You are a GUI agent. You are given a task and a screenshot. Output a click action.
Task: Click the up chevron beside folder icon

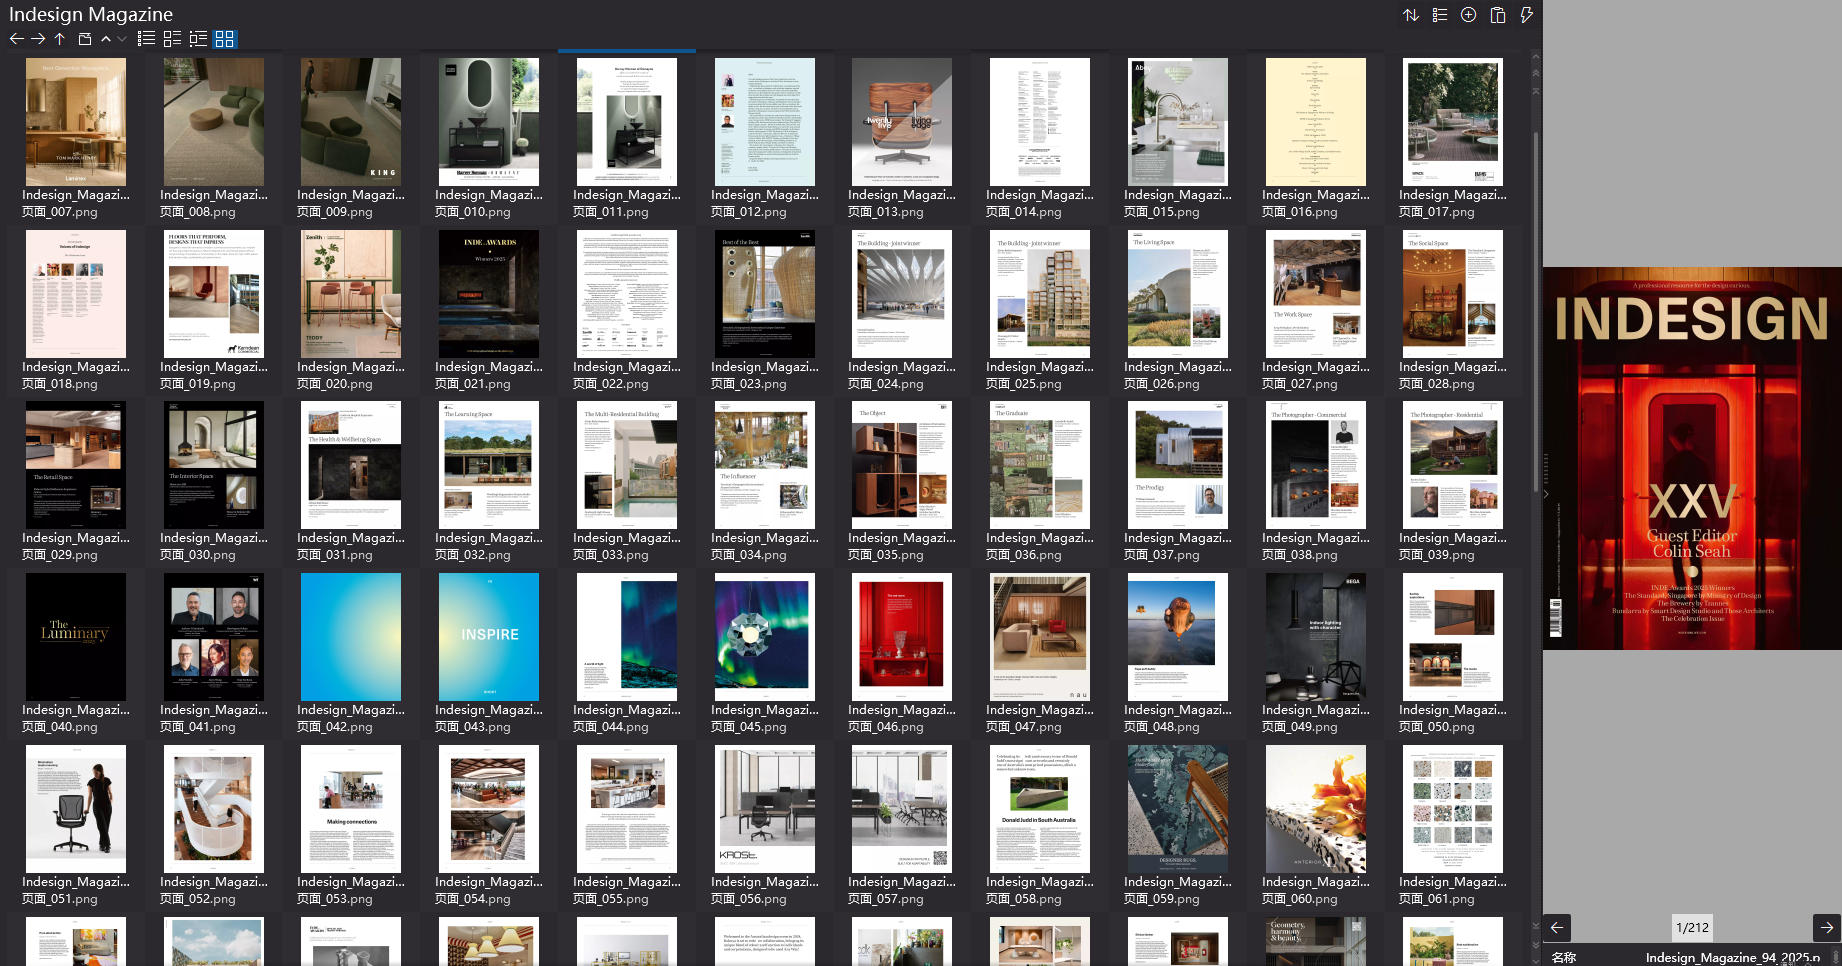pos(106,39)
